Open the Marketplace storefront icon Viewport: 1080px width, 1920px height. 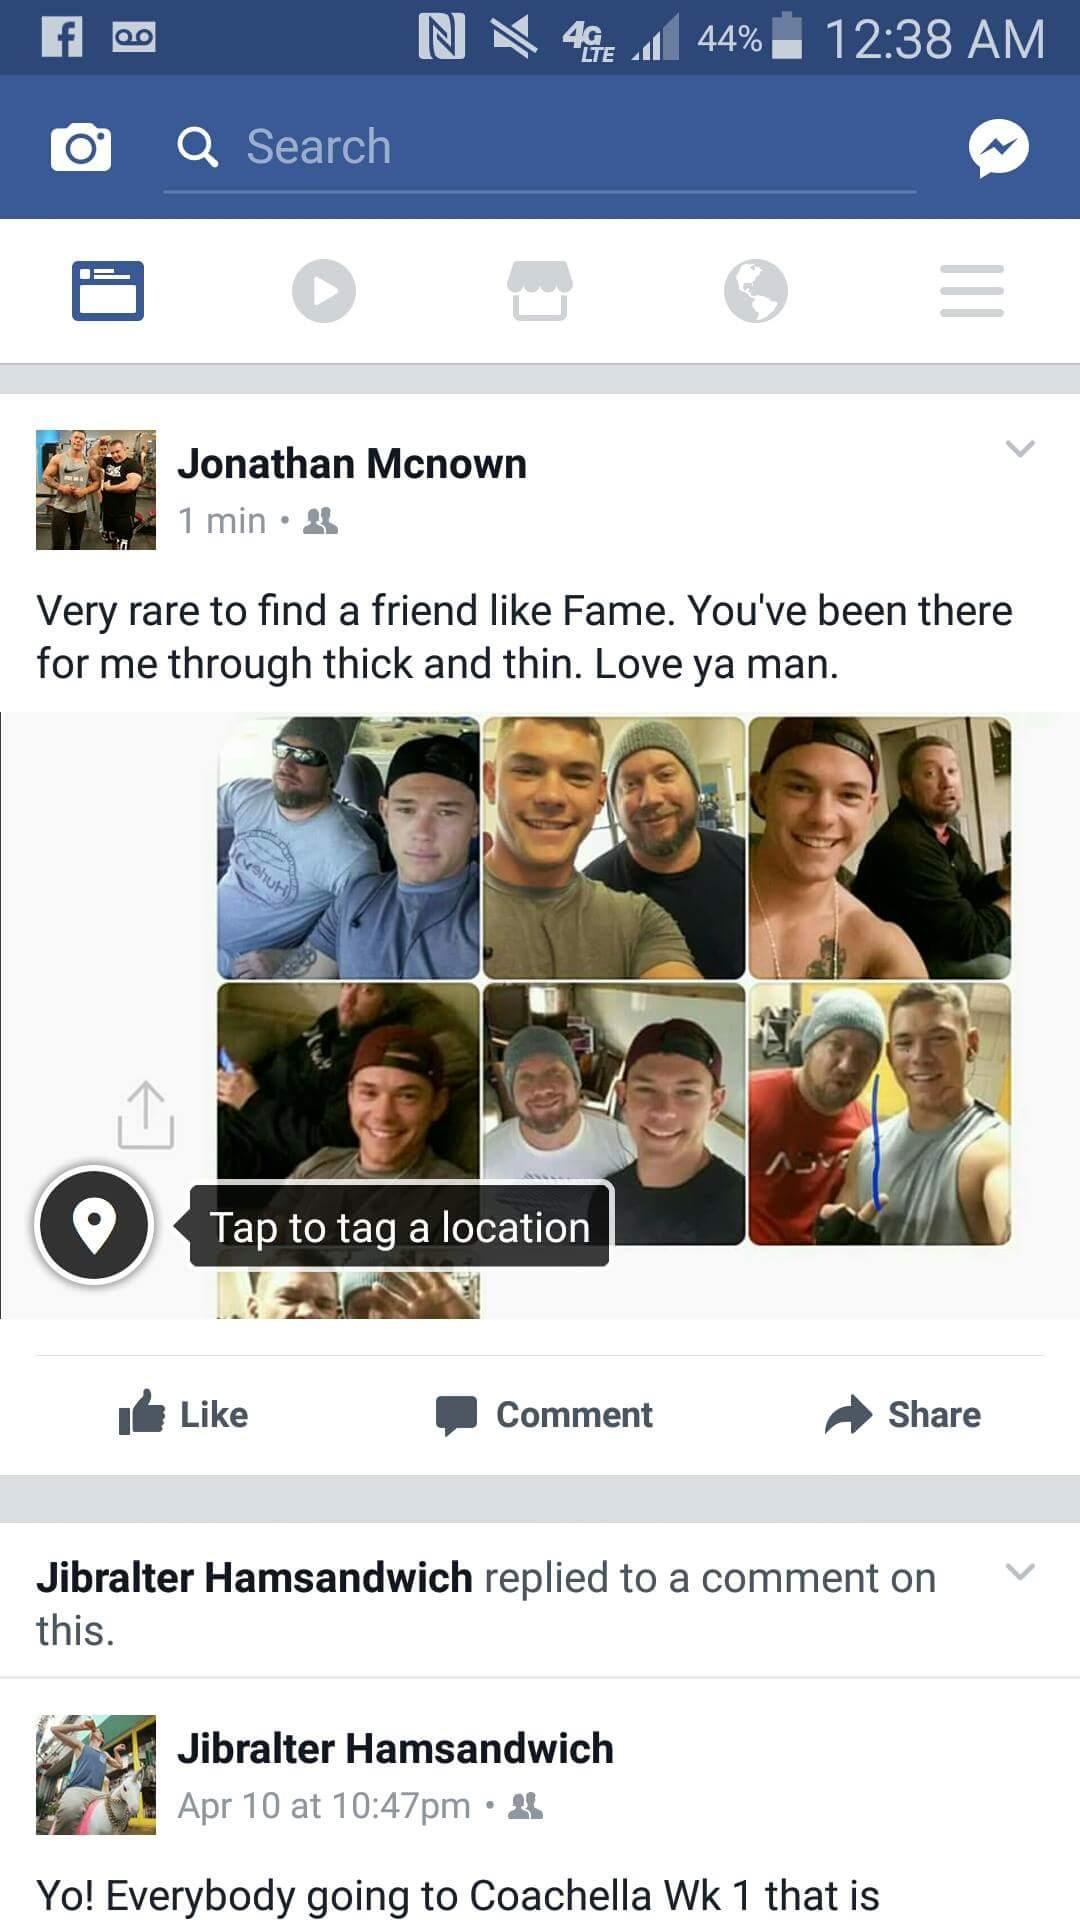click(540, 291)
